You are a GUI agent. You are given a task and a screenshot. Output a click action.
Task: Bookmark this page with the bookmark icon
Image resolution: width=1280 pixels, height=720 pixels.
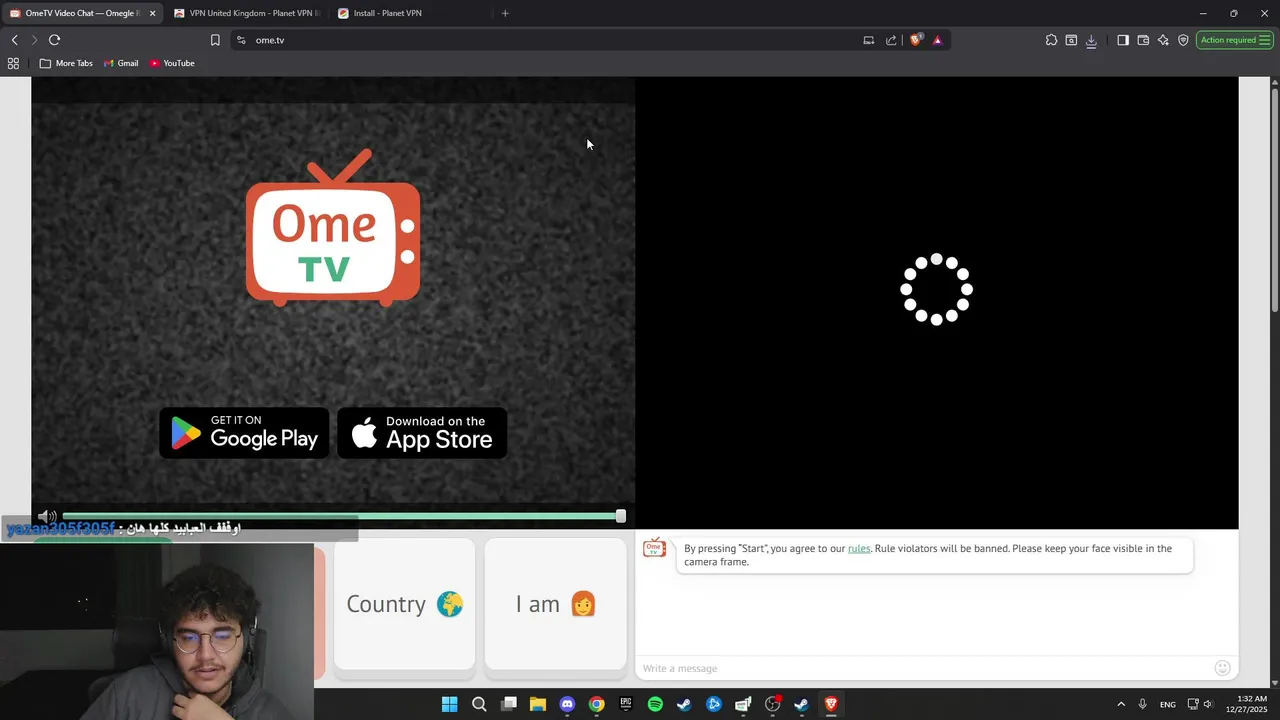coord(215,40)
